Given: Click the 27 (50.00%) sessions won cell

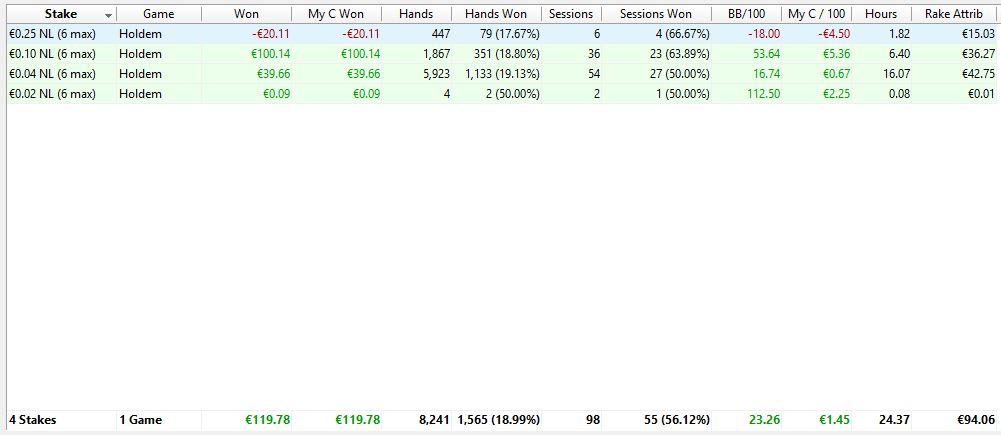Looking at the screenshot, I should [679, 73].
